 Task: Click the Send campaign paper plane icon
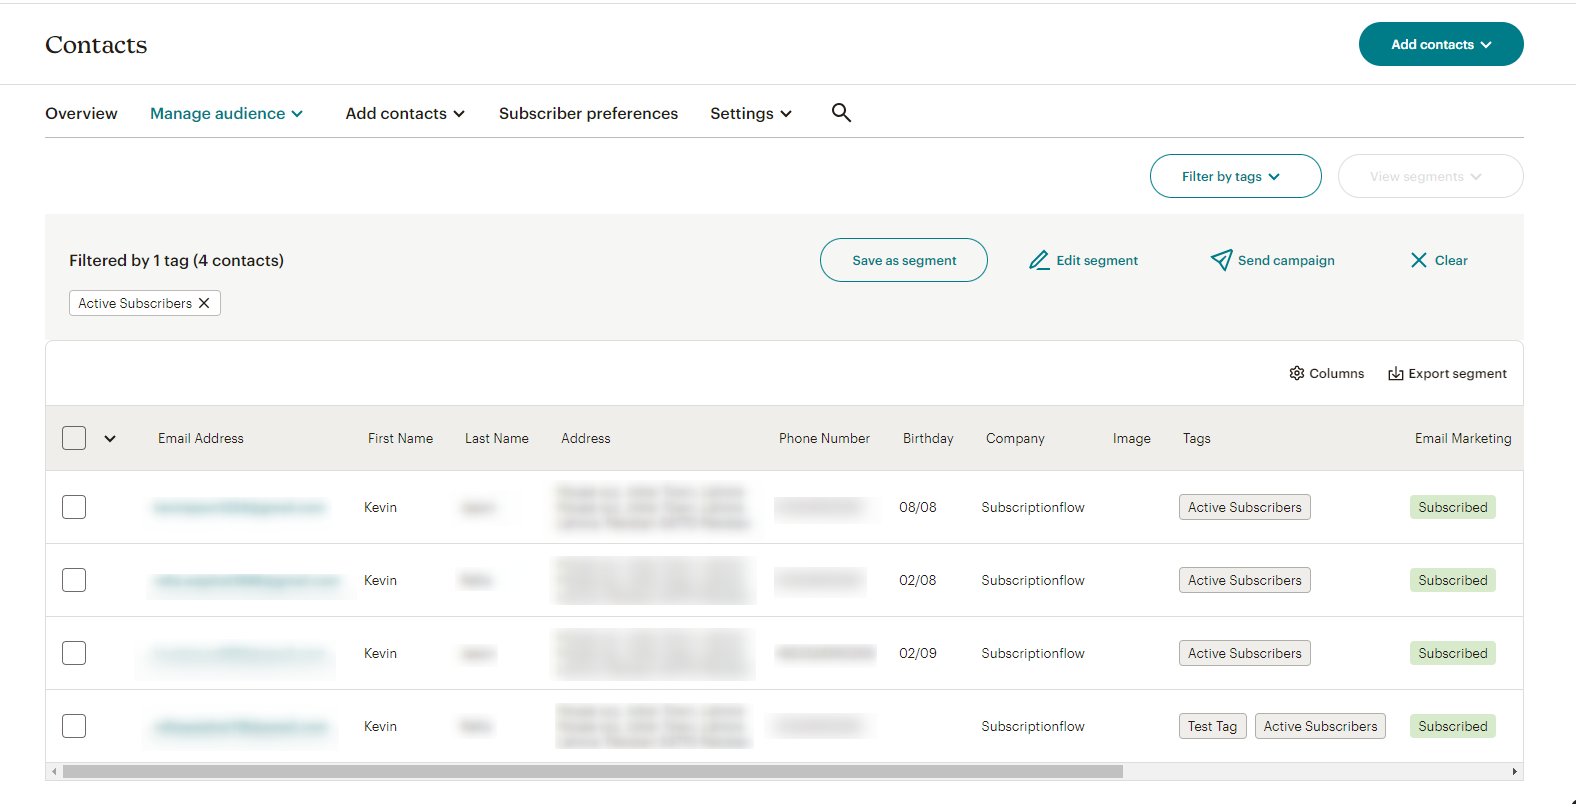(1221, 260)
